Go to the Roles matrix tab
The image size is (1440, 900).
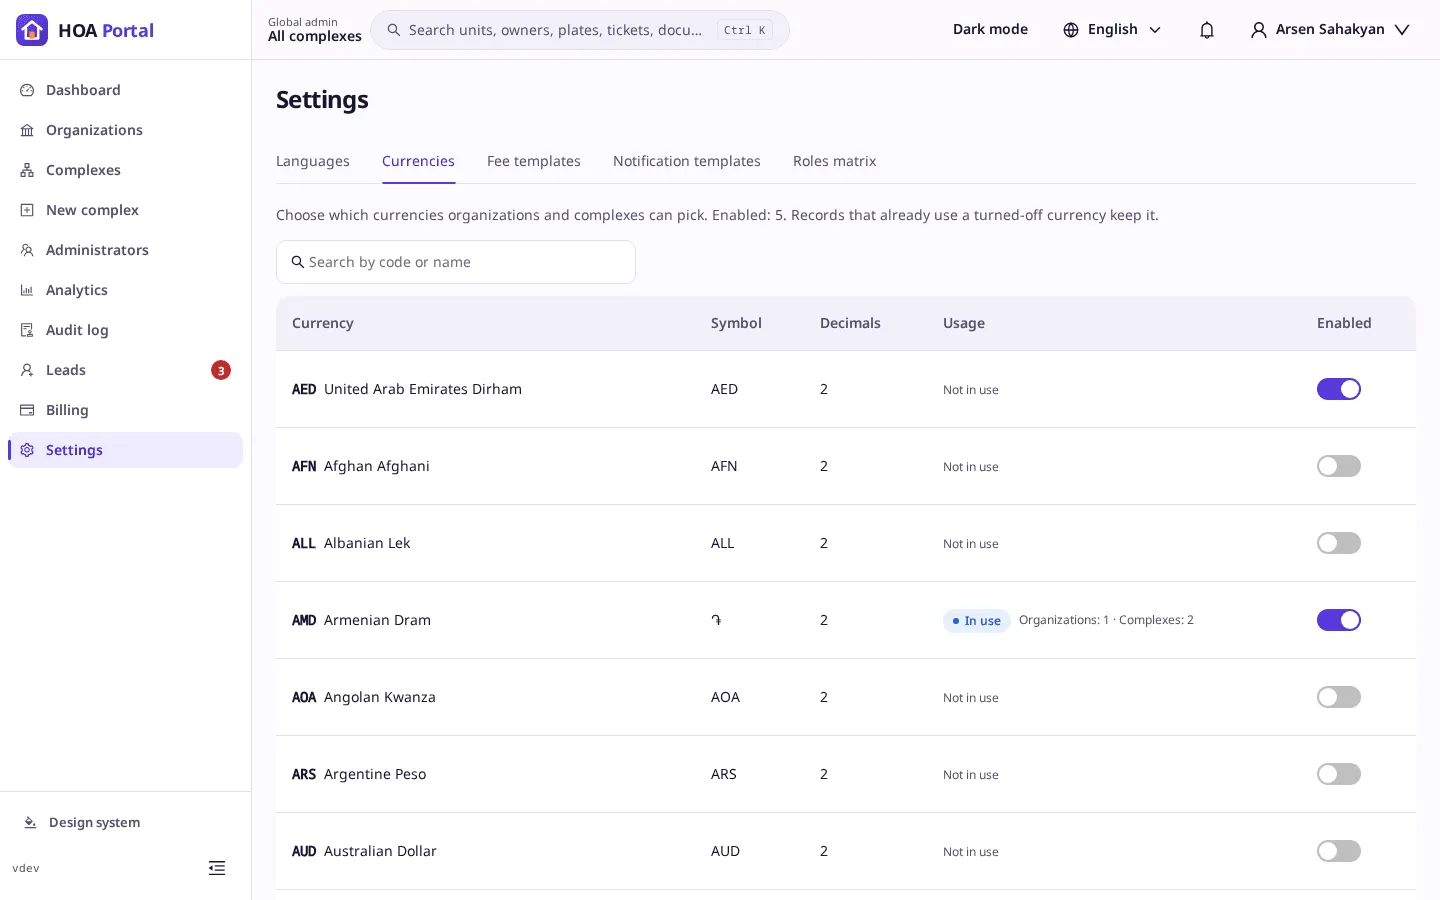tap(835, 161)
